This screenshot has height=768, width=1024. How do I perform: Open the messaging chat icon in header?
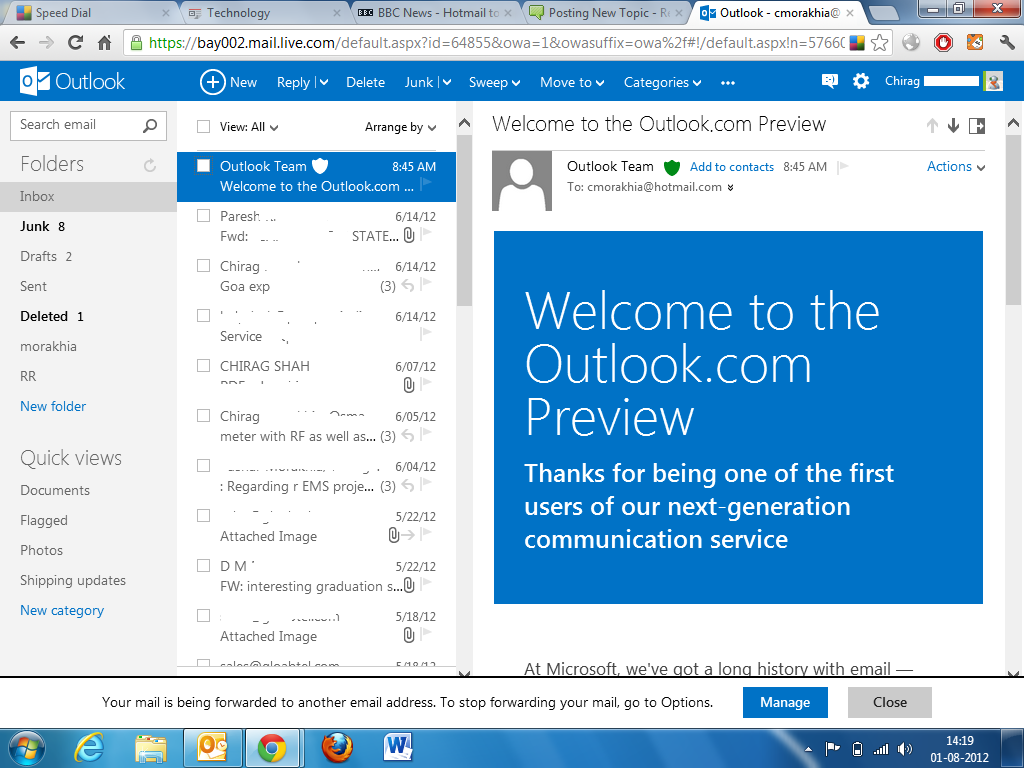pyautogui.click(x=829, y=81)
